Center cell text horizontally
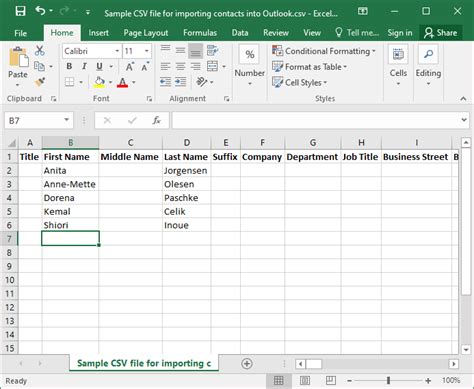This screenshot has width=474, height=389. pos(180,66)
